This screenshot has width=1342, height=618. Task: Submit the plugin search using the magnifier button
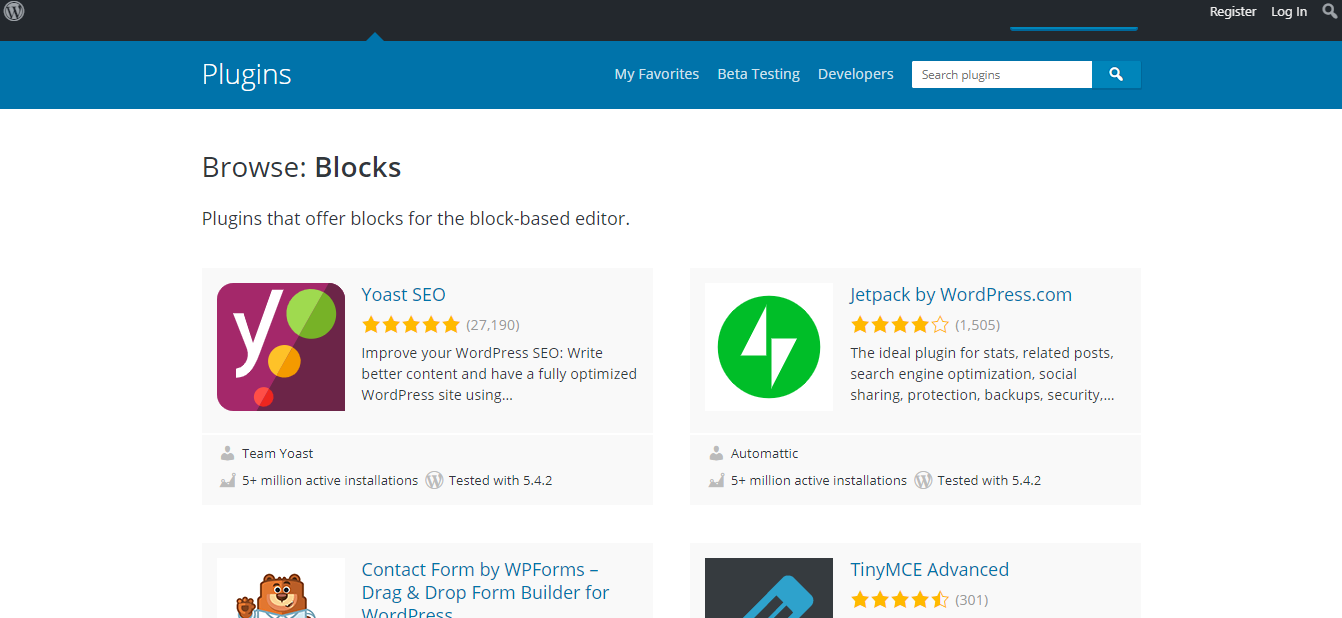tap(1116, 74)
